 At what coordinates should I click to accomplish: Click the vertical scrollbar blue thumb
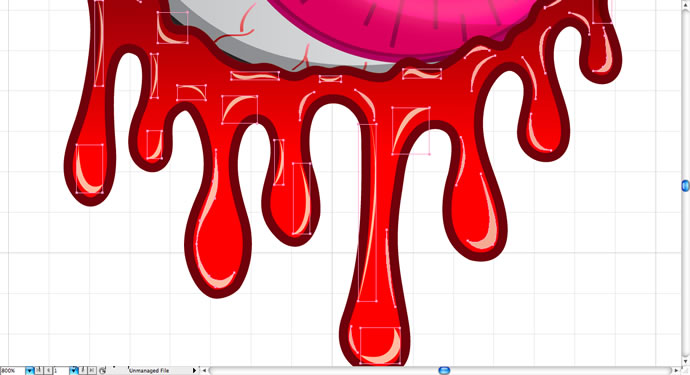click(686, 186)
